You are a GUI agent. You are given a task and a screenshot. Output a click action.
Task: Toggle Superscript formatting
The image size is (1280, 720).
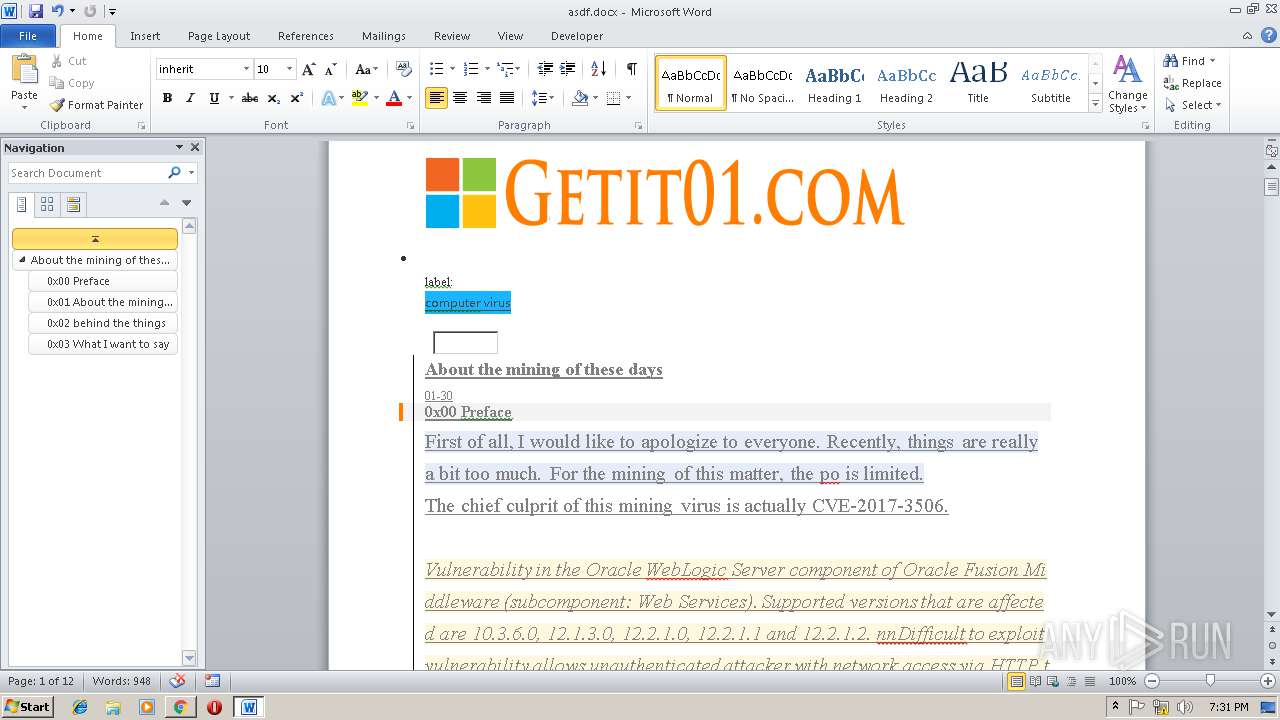pyautogui.click(x=297, y=98)
